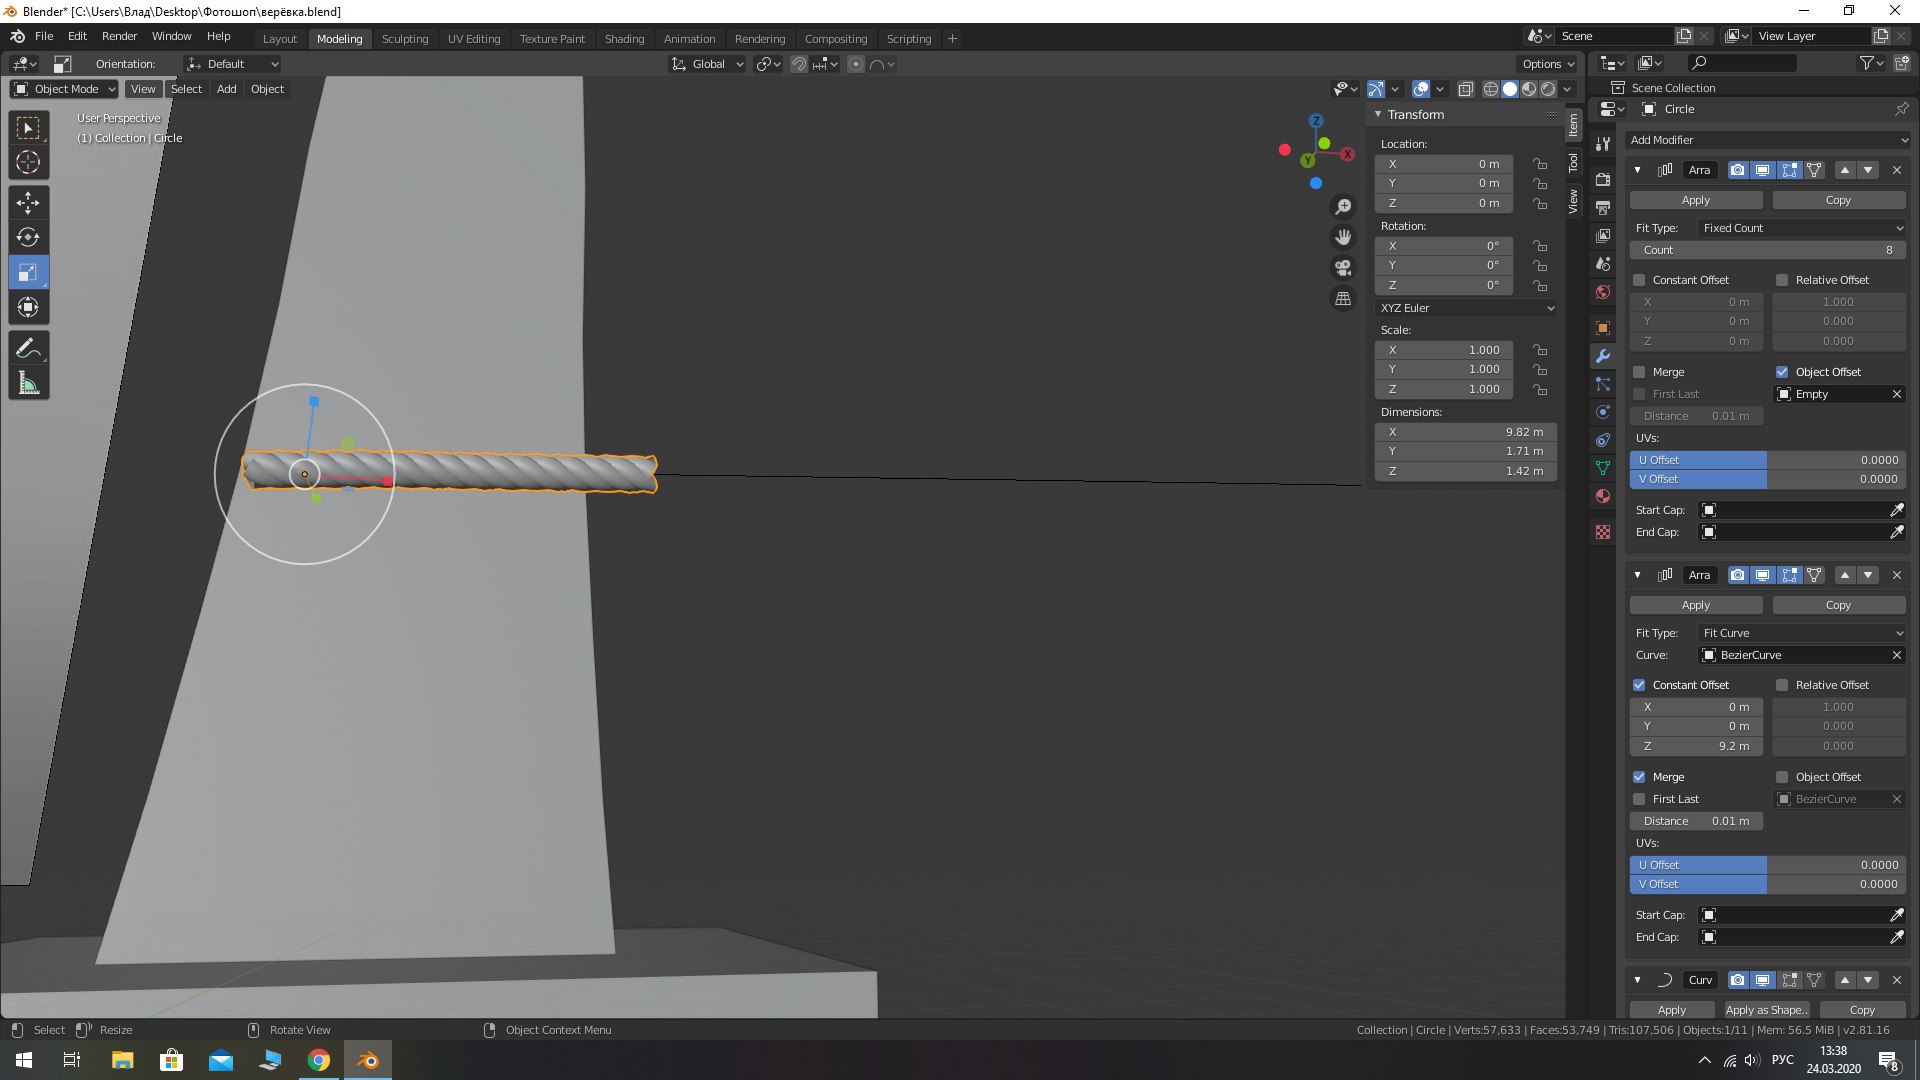This screenshot has width=1920, height=1080.
Task: Open the viewport Add menu
Action: click(x=227, y=89)
